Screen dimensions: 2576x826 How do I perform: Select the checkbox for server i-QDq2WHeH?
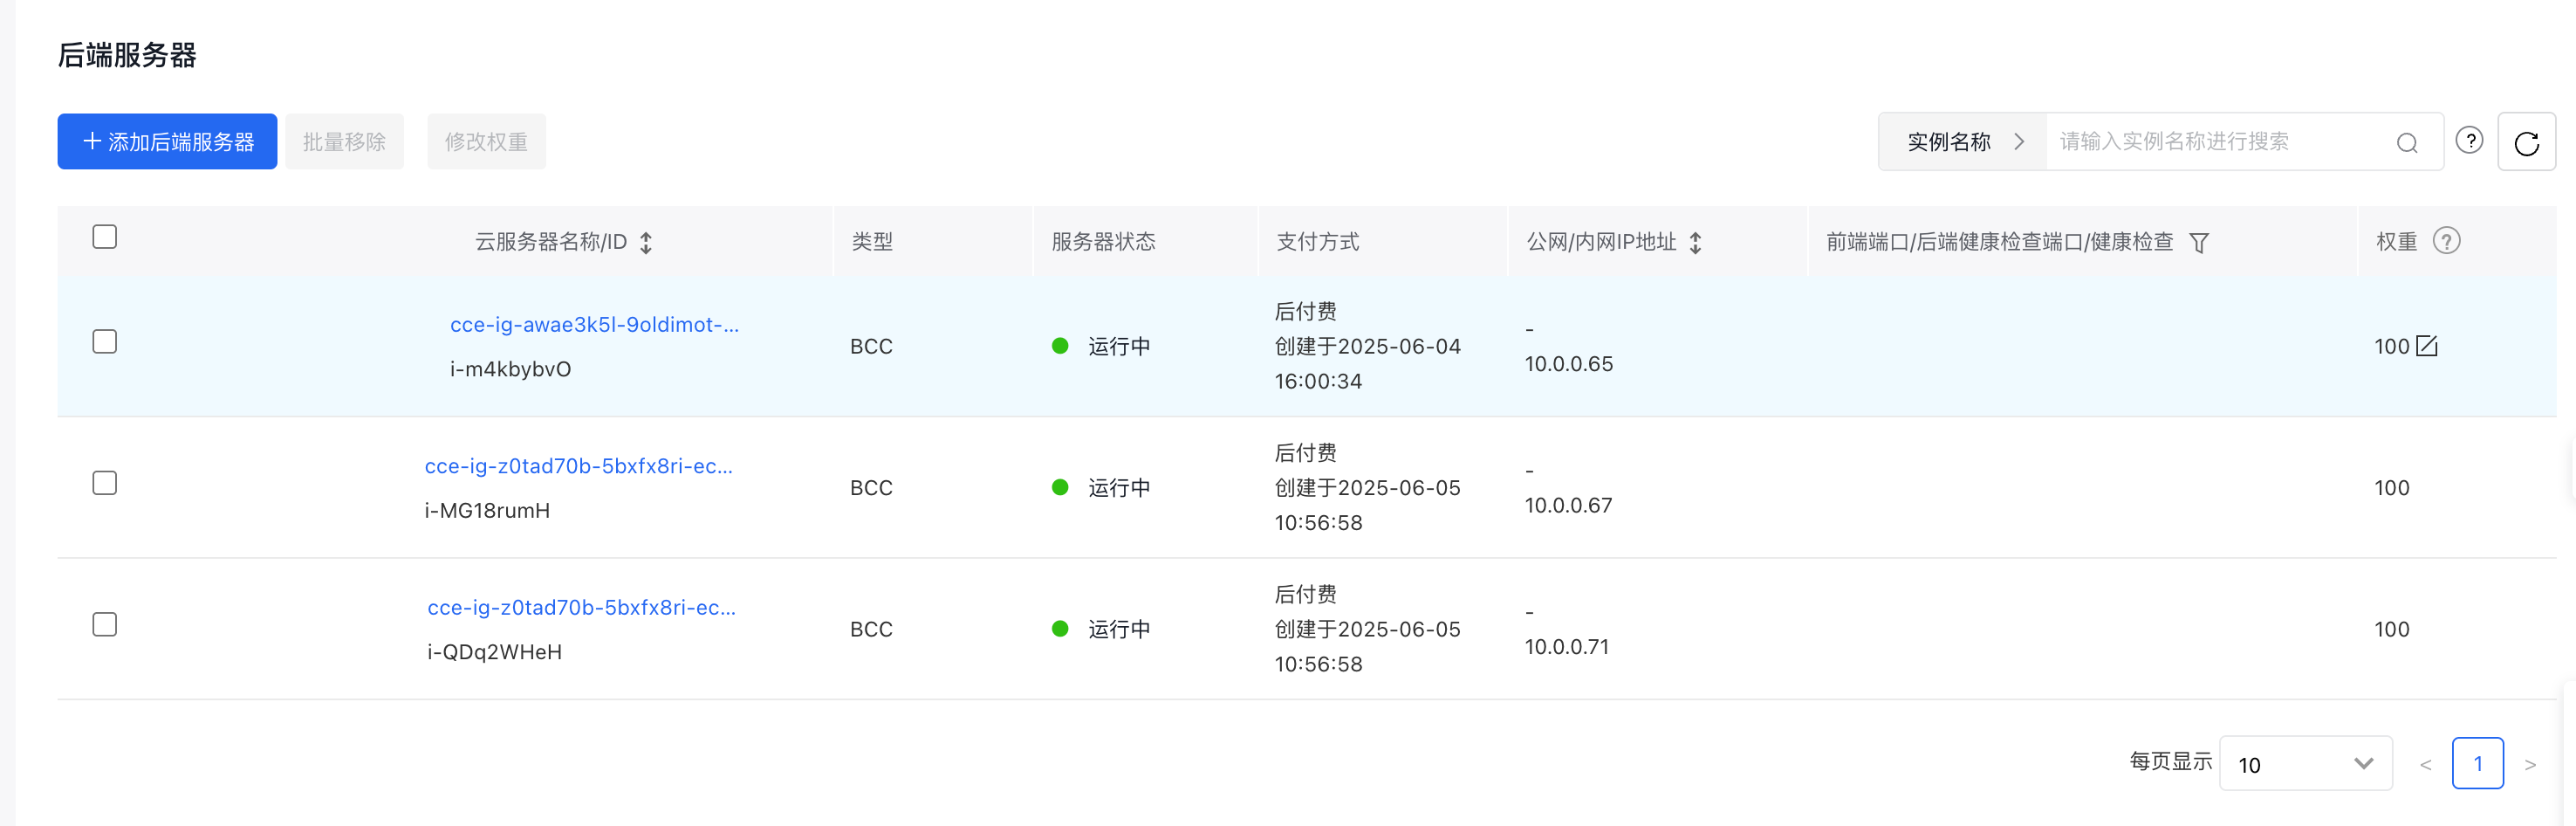pos(105,625)
